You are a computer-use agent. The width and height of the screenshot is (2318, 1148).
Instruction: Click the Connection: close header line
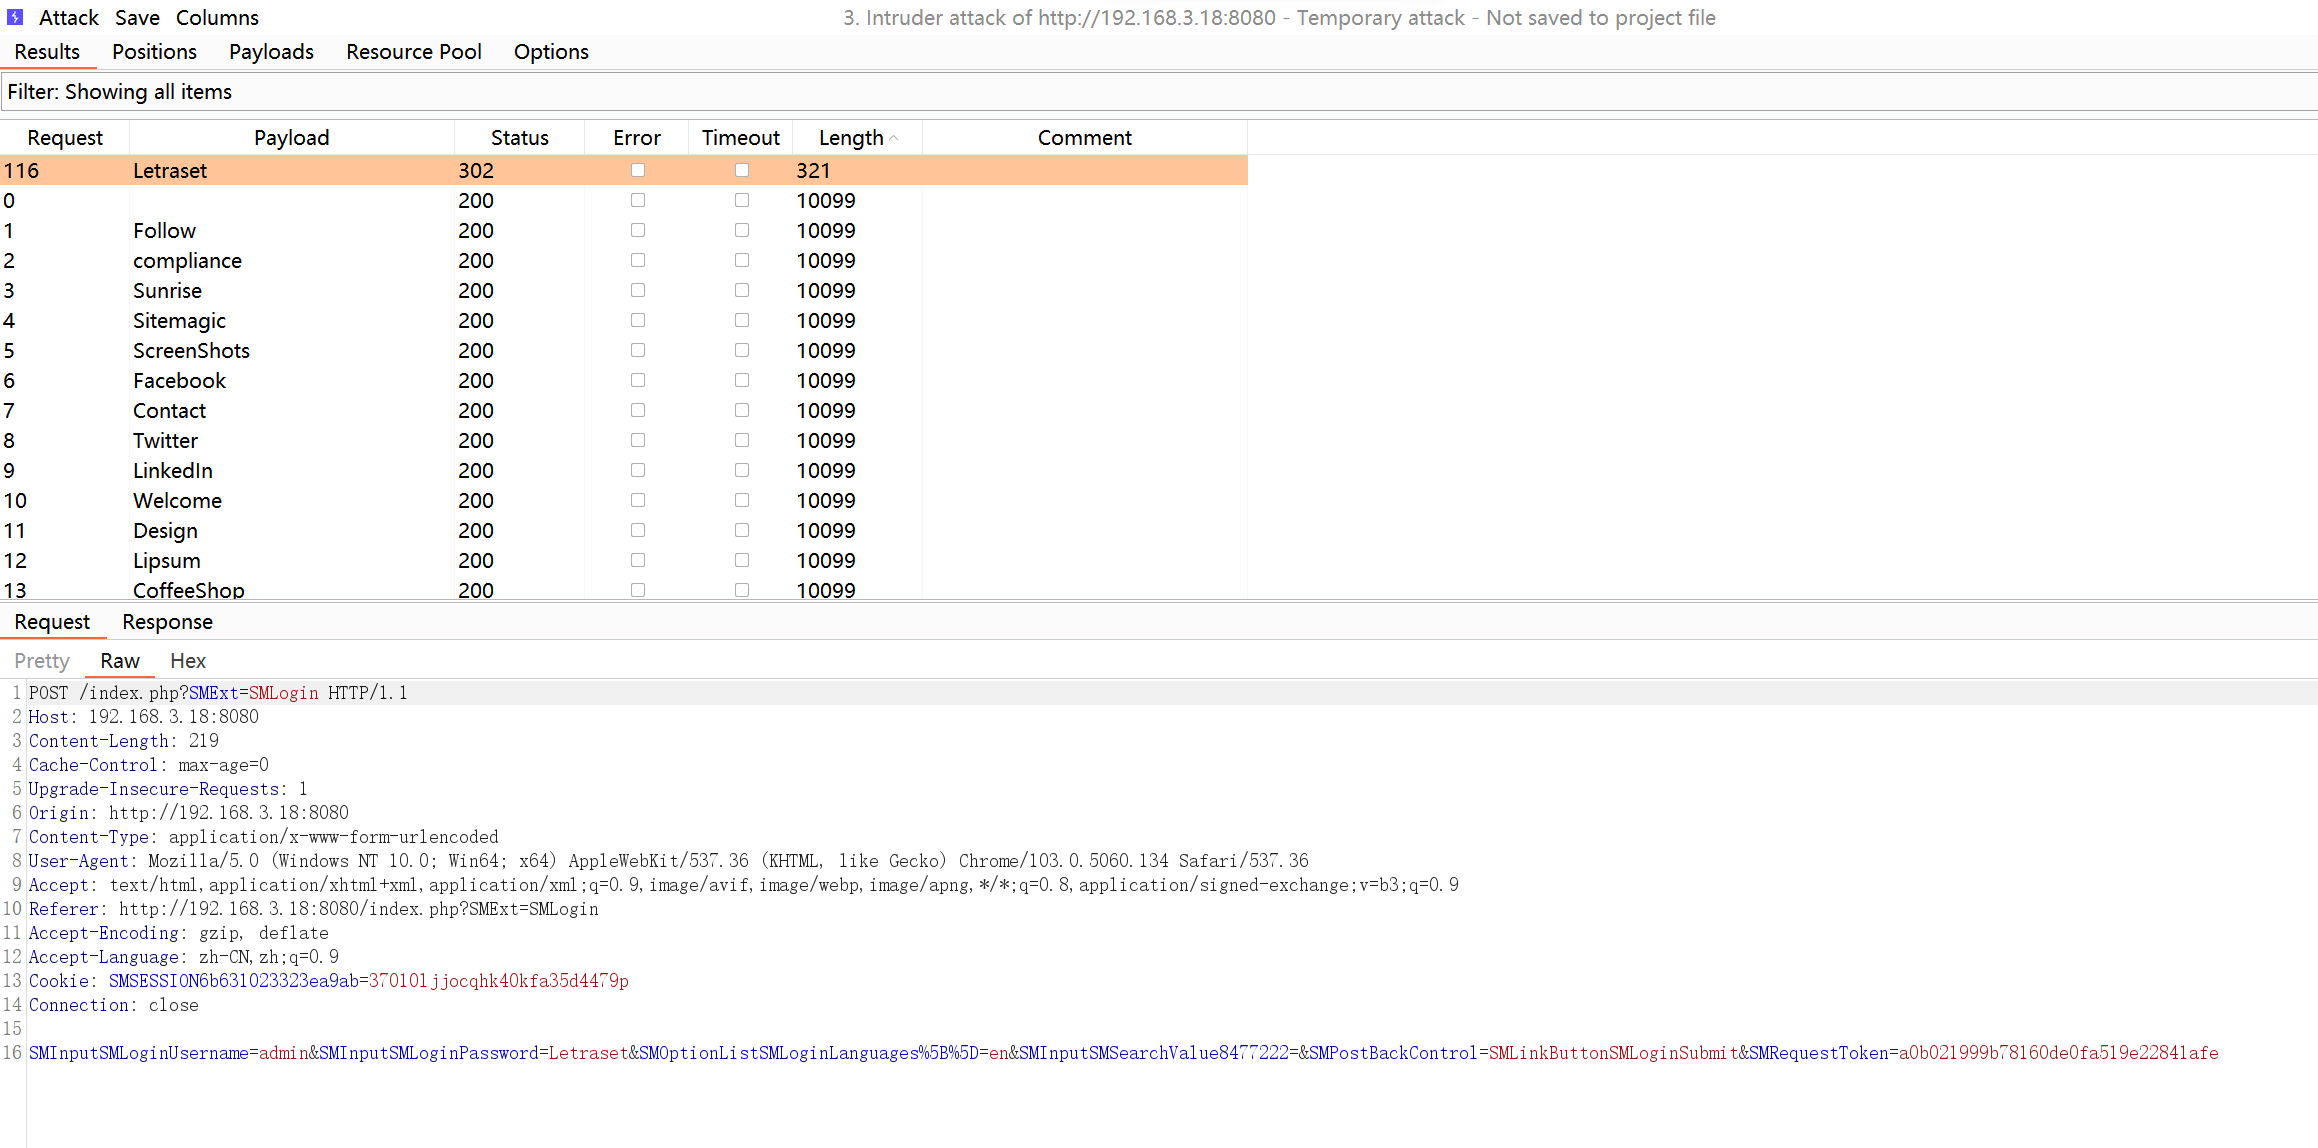tap(113, 1005)
